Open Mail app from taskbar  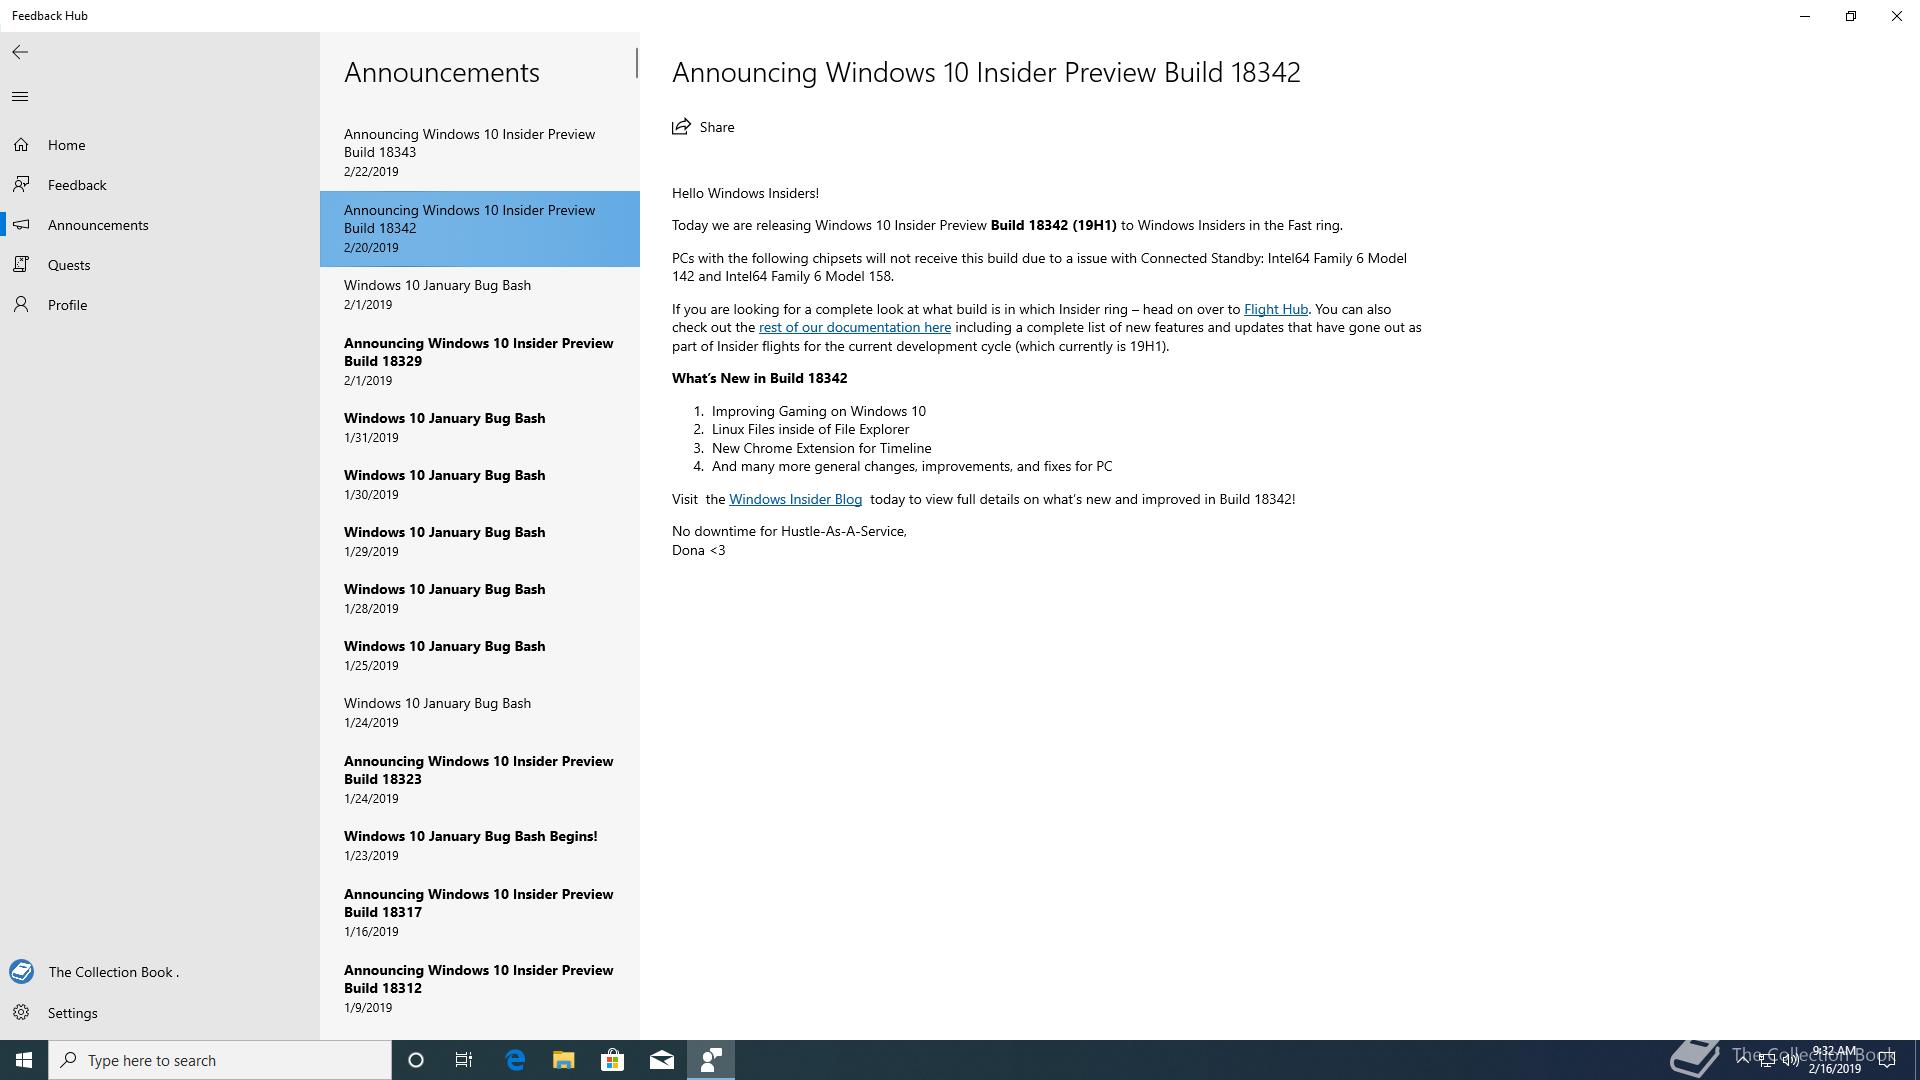coord(662,1060)
